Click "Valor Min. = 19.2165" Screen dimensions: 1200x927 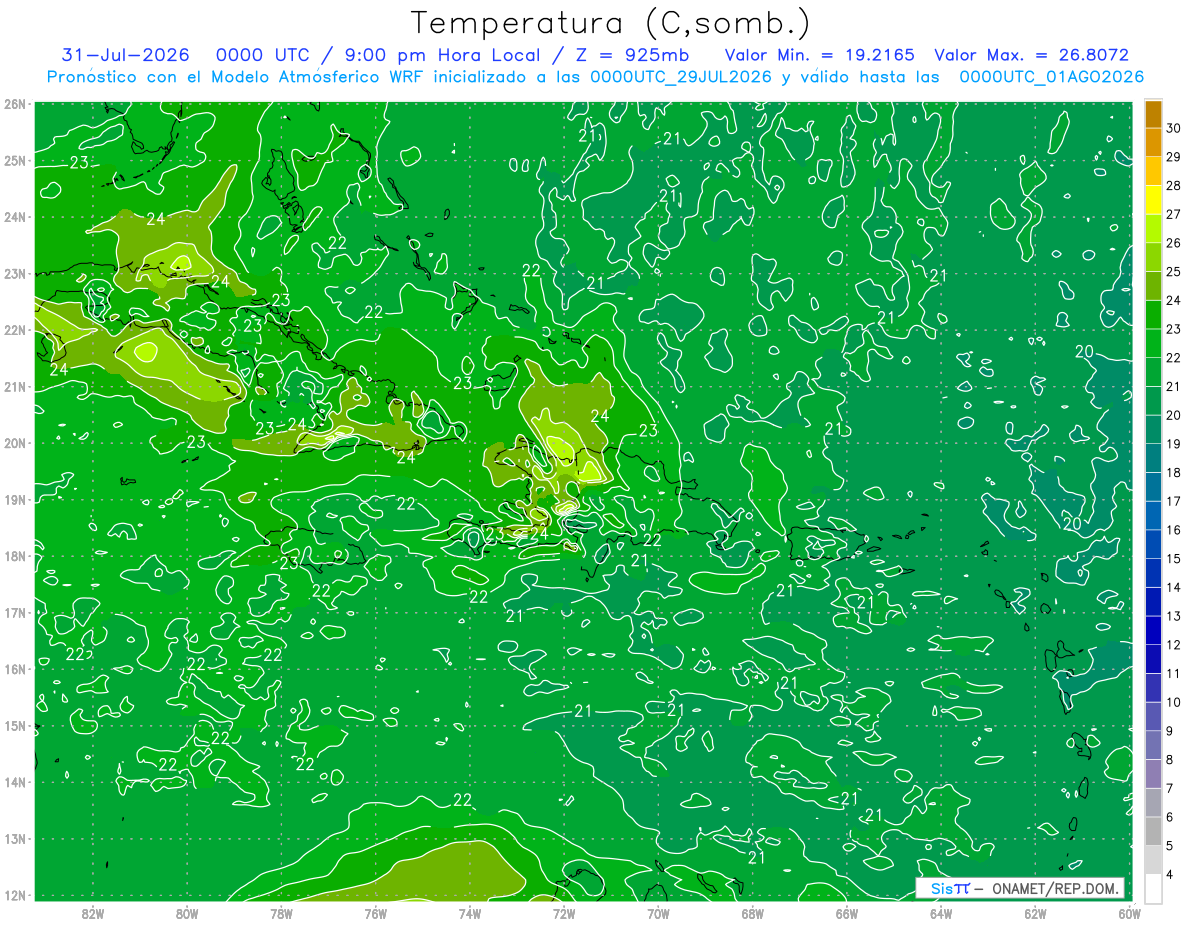[819, 55]
